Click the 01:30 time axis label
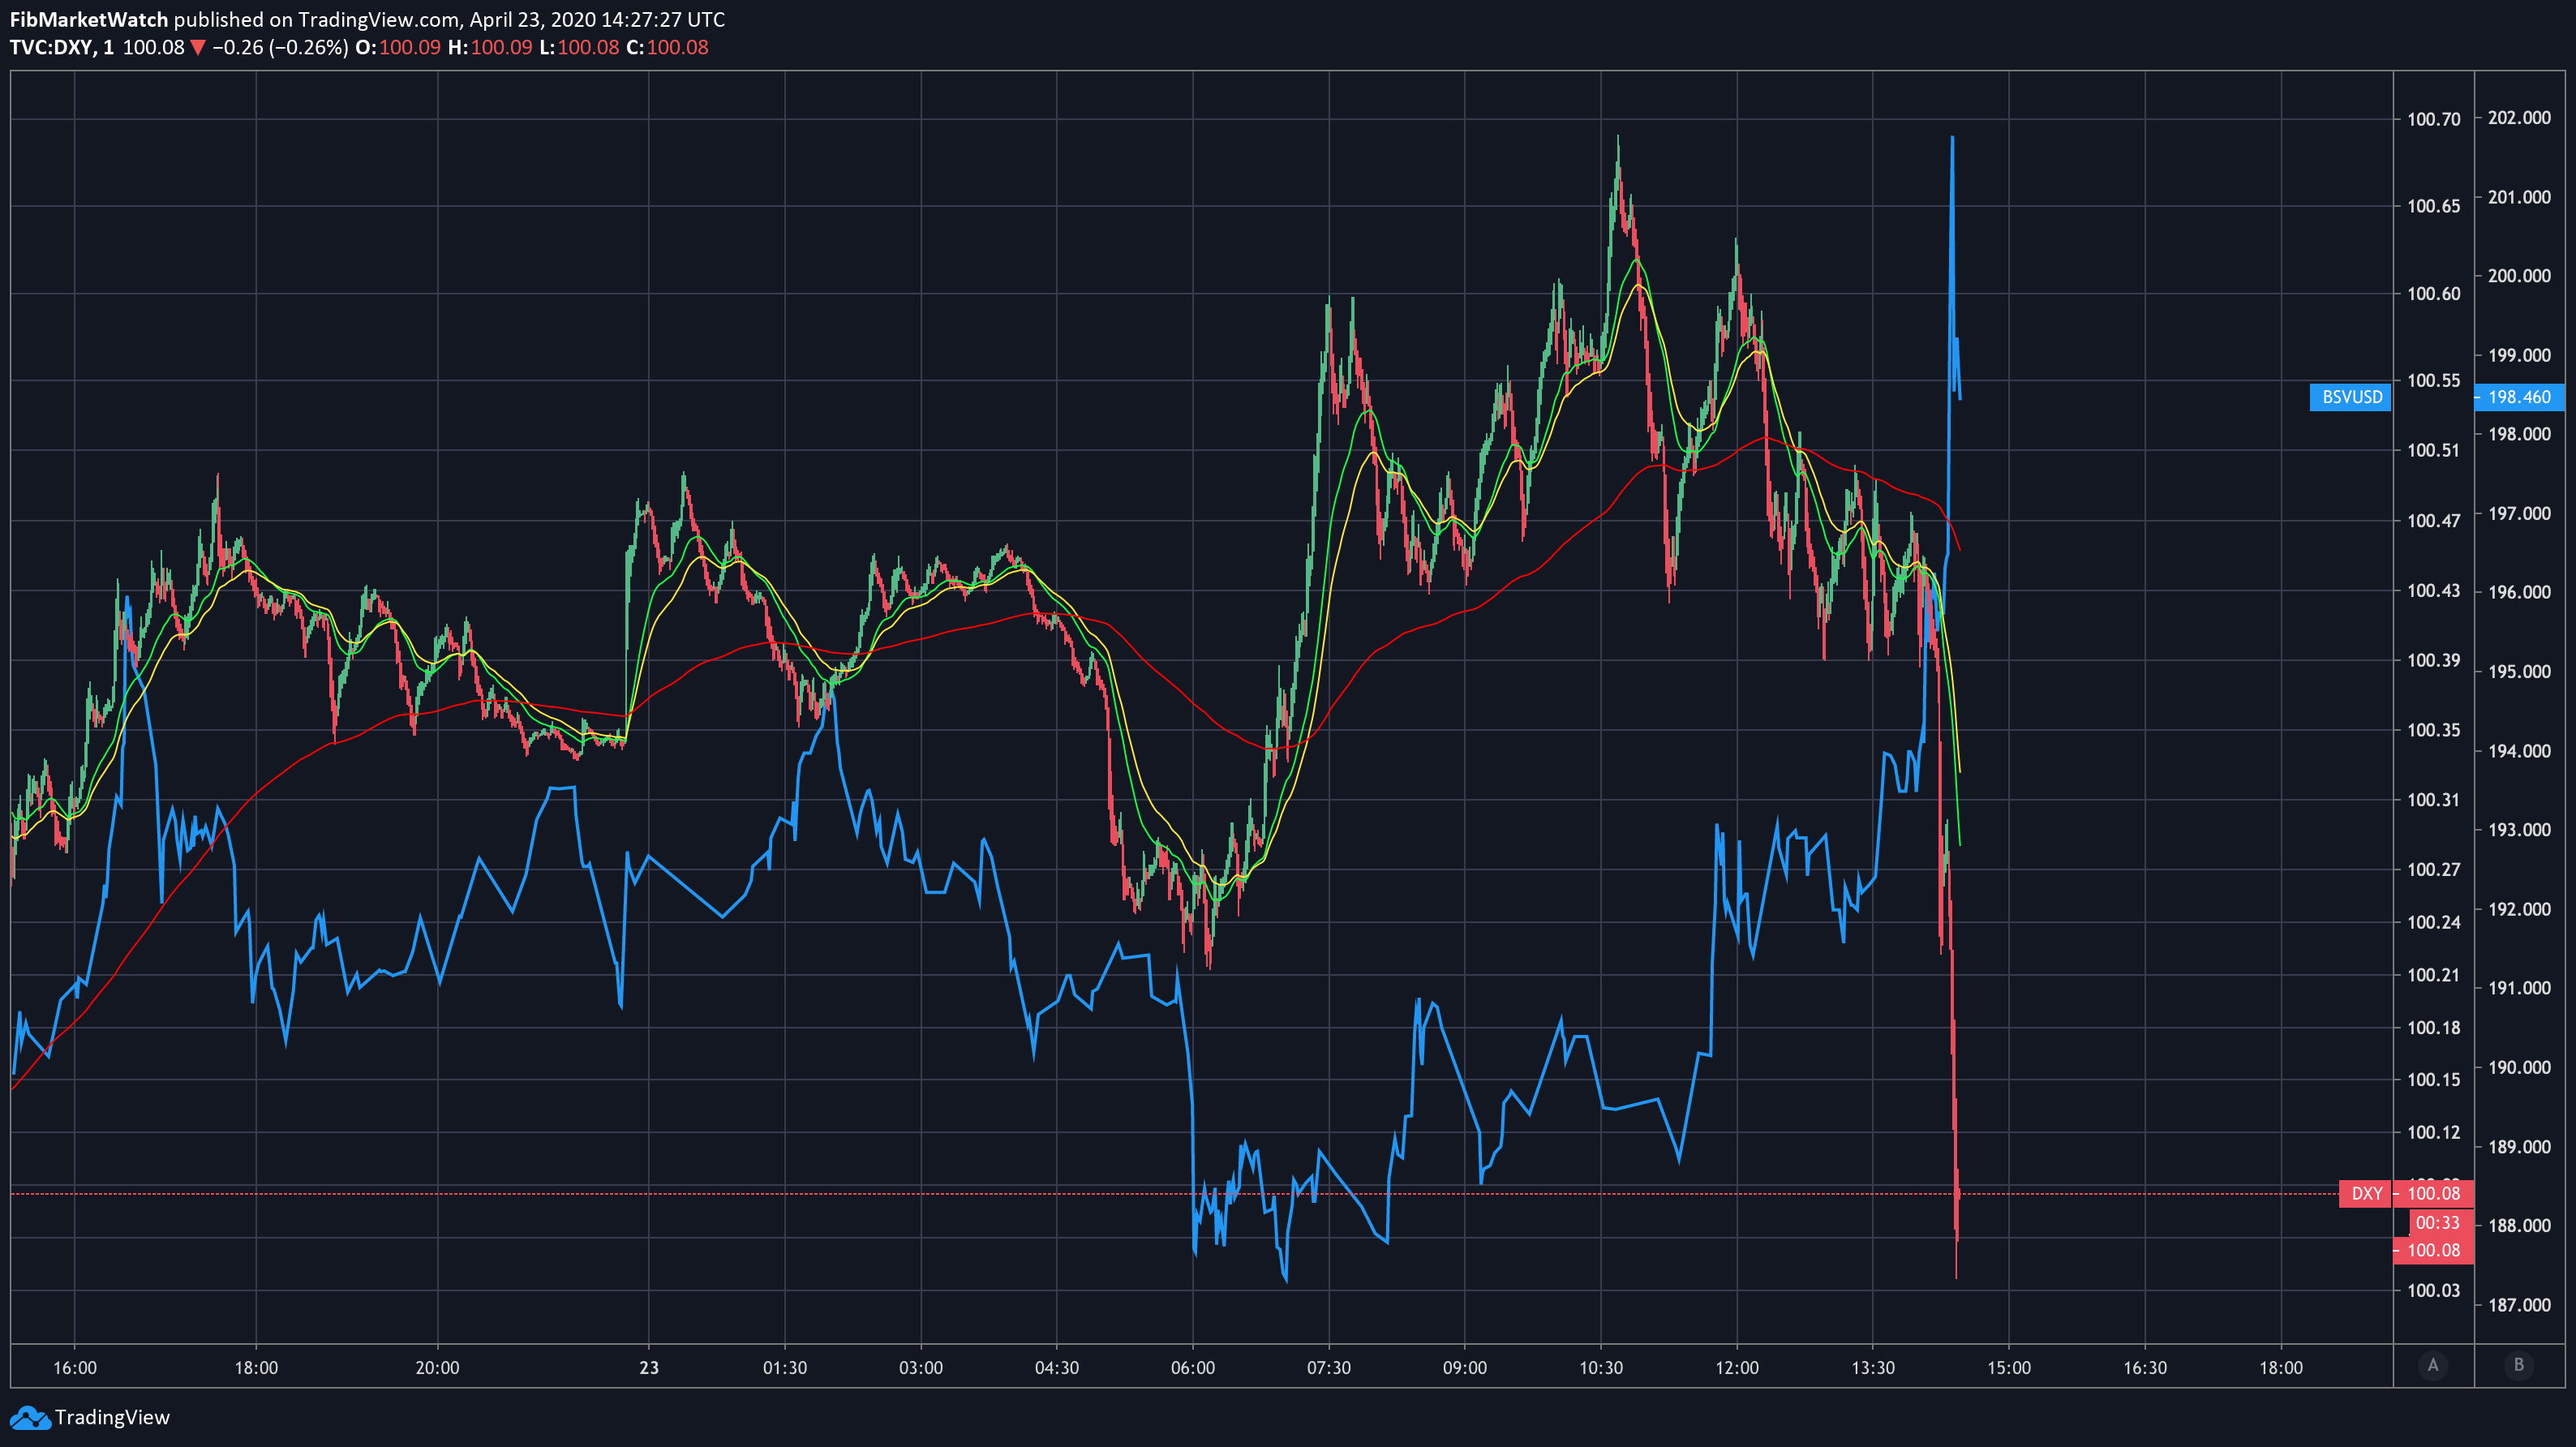The height and width of the screenshot is (1447, 2576). click(785, 1367)
